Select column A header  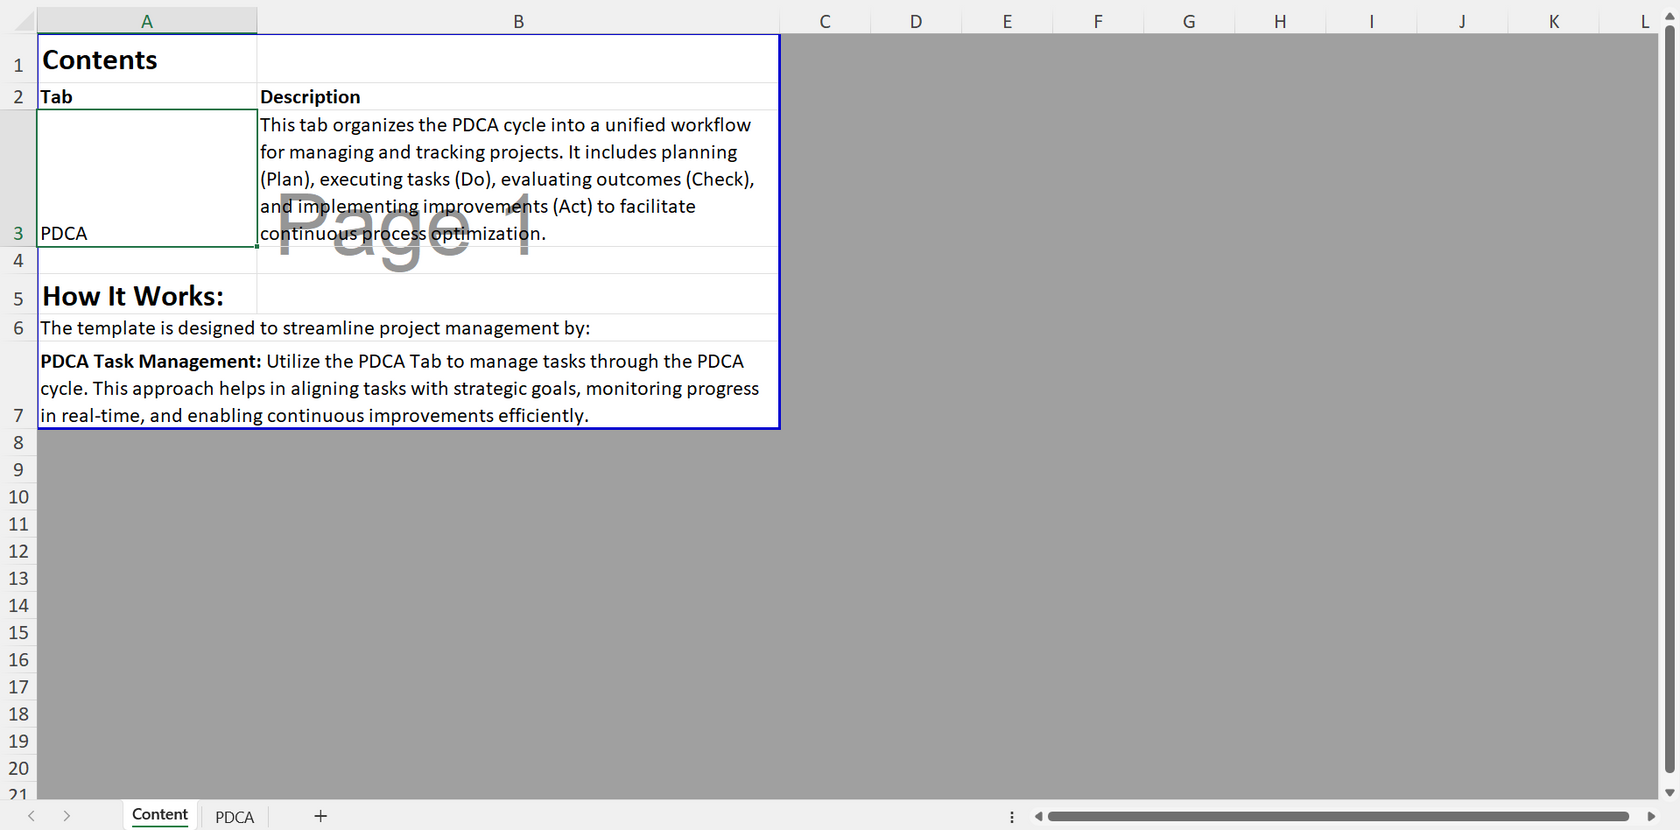click(x=147, y=21)
